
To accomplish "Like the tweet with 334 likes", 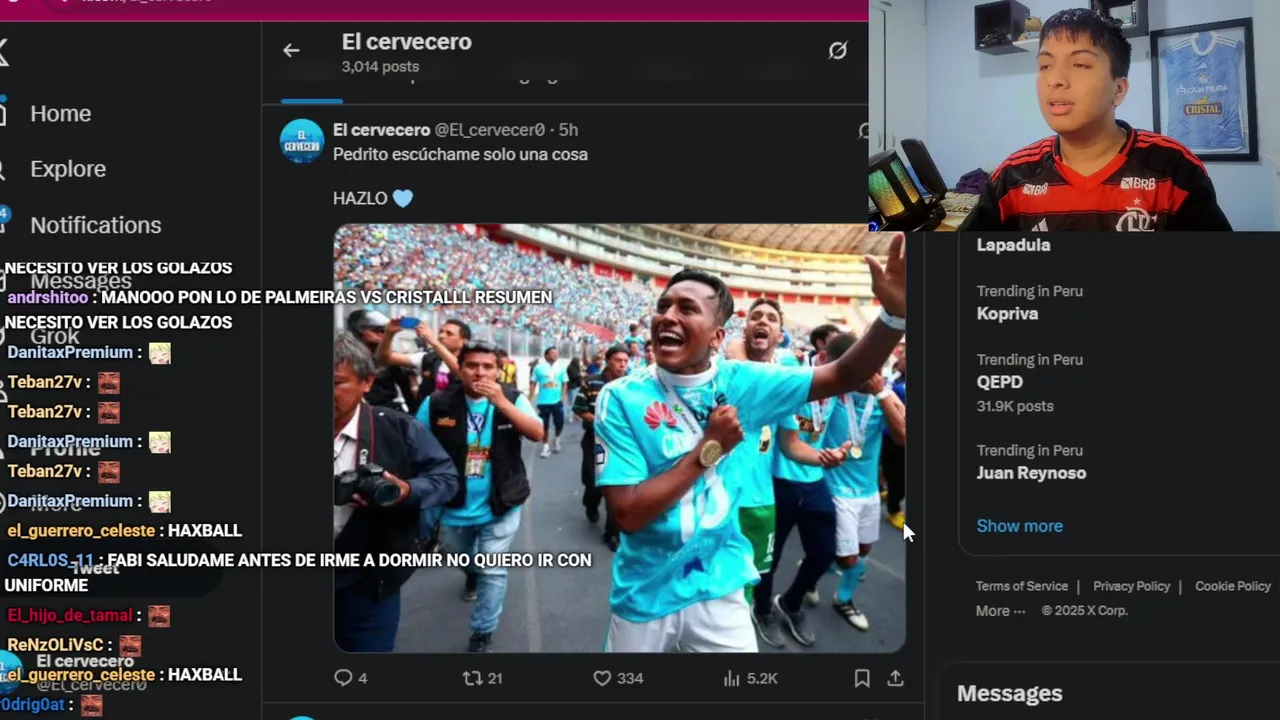I will [618, 678].
